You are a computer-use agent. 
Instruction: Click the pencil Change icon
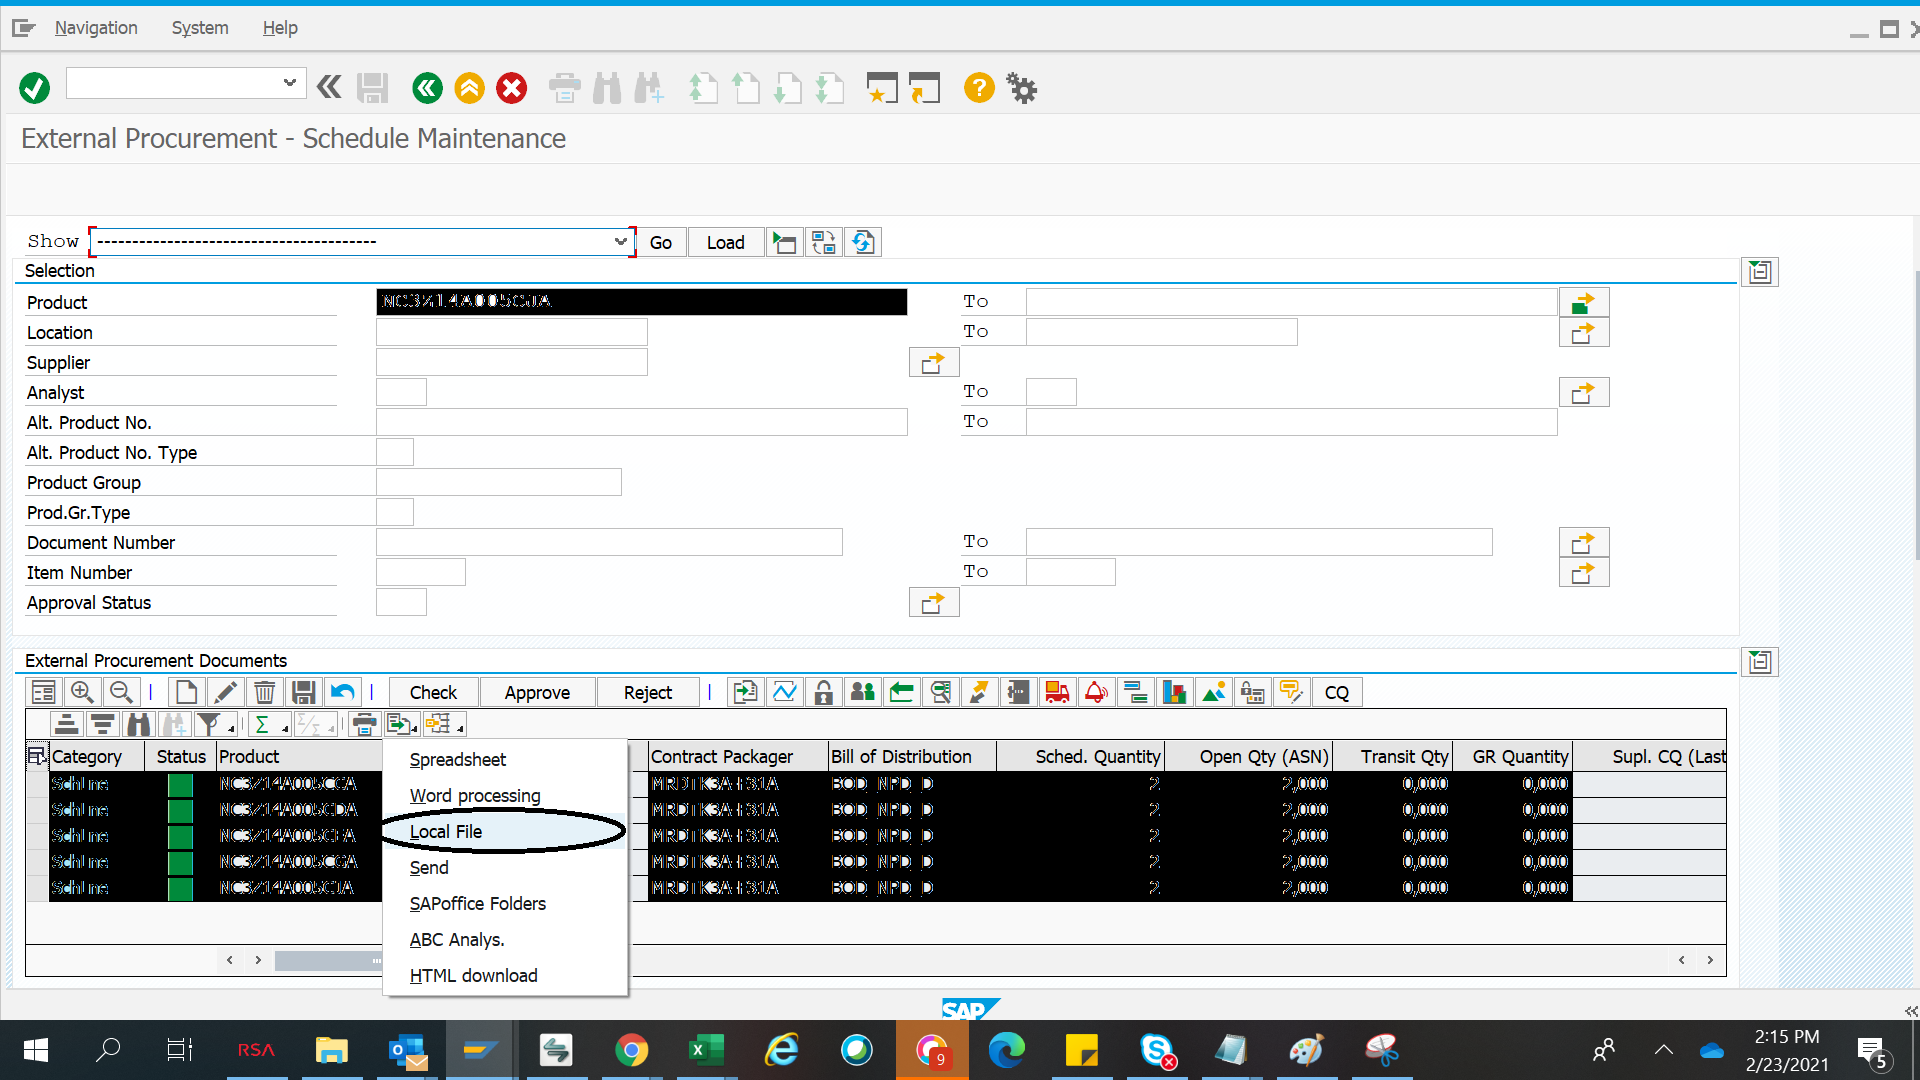pyautogui.click(x=226, y=692)
